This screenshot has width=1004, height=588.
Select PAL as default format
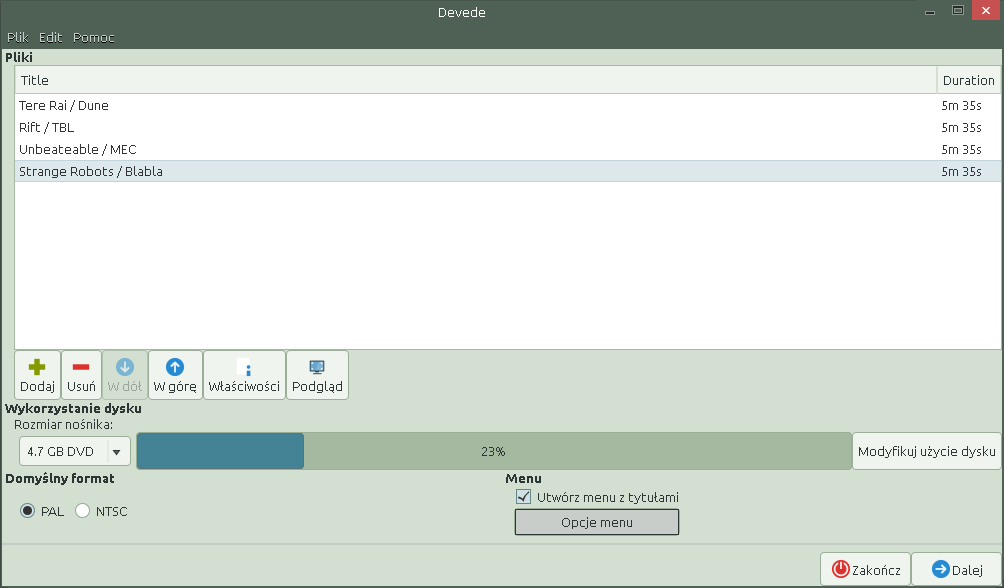click(x=28, y=511)
